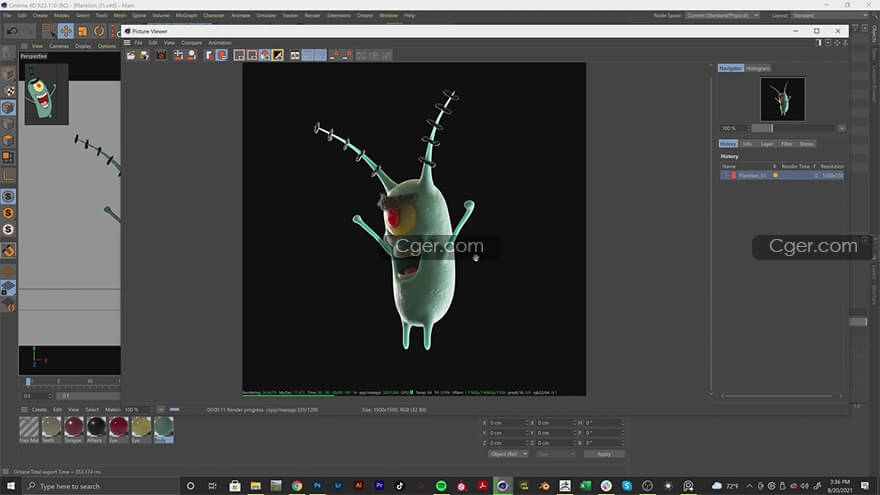
Task: Click Save Image icon in Picture Viewer
Action: coord(144,55)
